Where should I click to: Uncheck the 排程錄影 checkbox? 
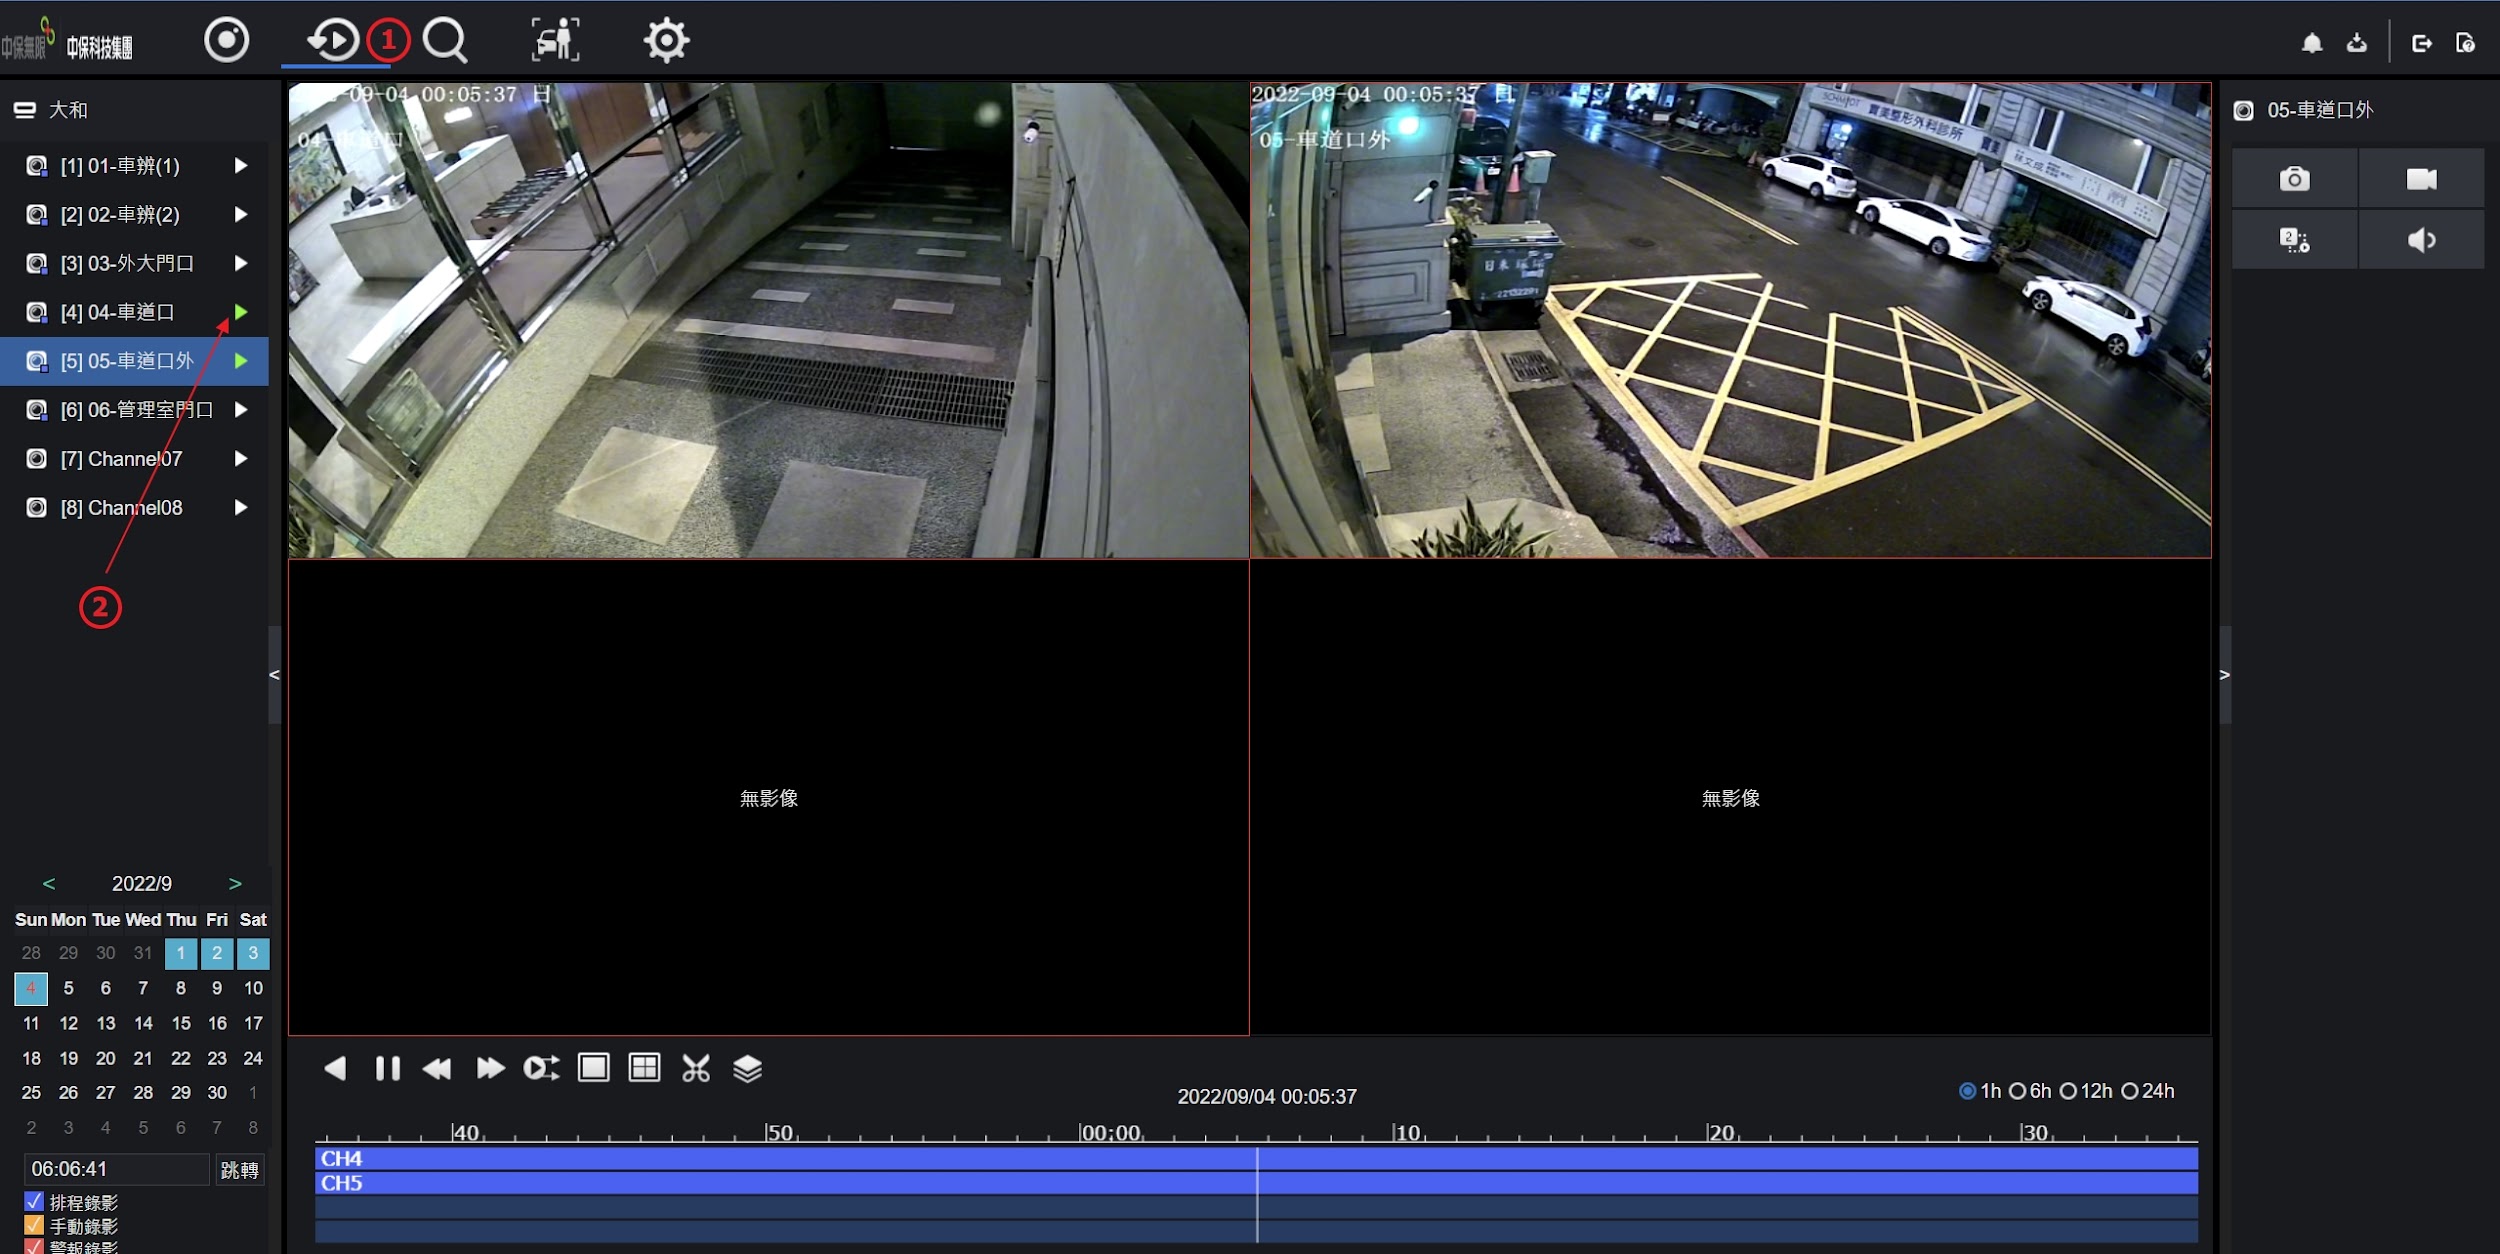coord(34,1201)
